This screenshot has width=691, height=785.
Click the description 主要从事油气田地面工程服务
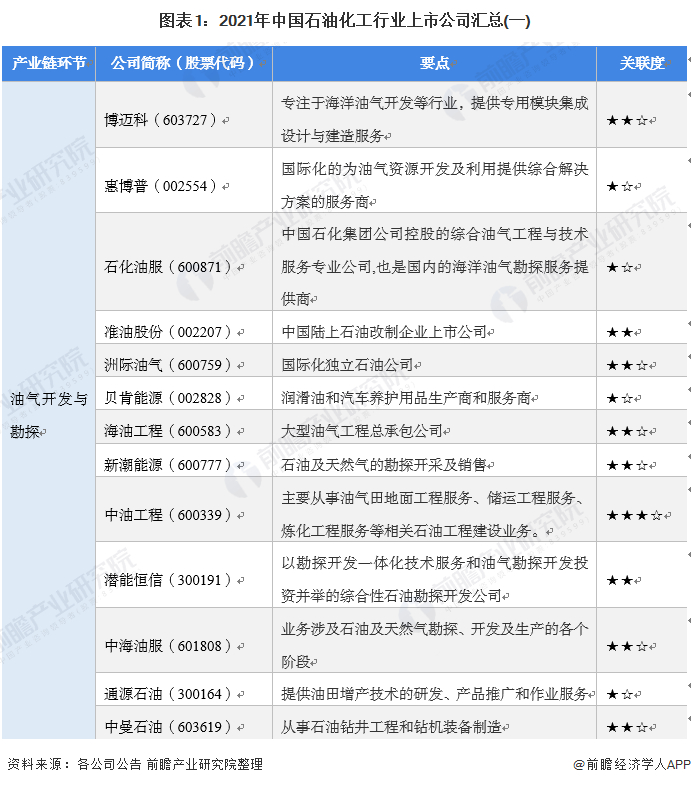[432, 514]
